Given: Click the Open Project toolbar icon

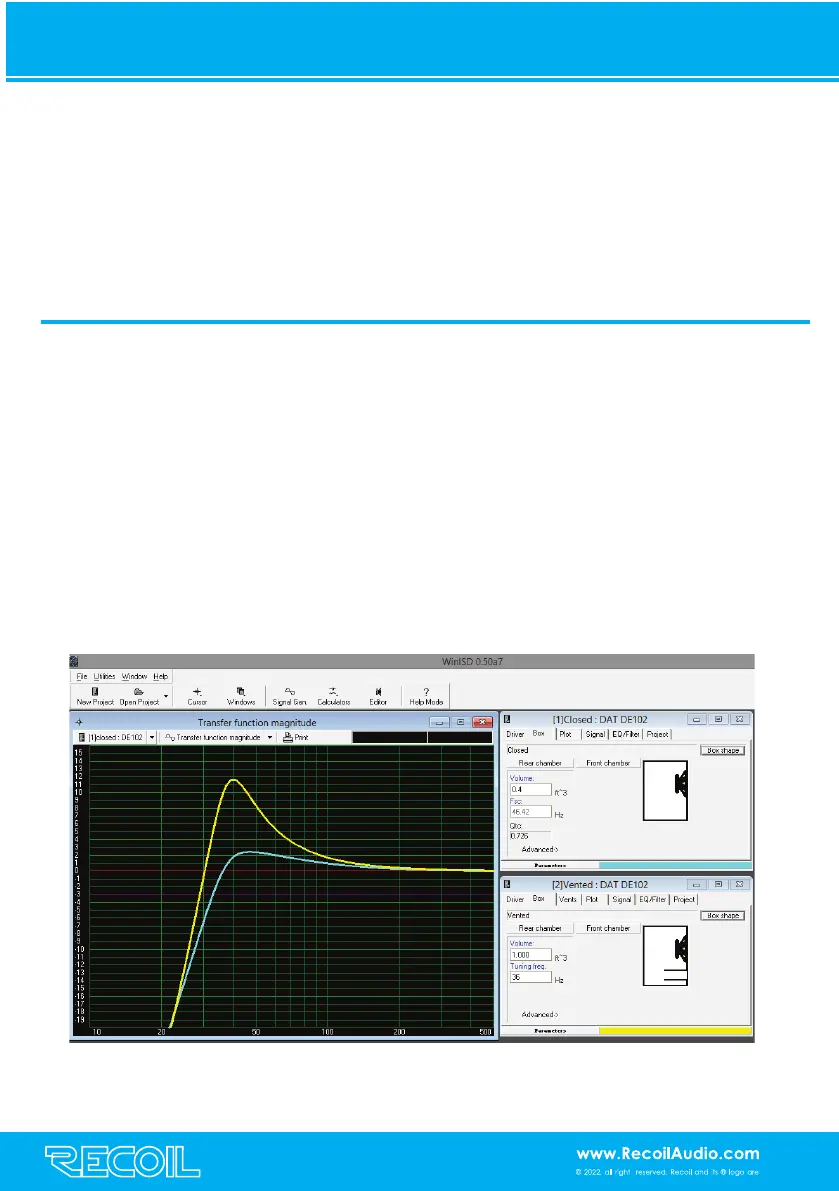Looking at the screenshot, I should click(139, 696).
